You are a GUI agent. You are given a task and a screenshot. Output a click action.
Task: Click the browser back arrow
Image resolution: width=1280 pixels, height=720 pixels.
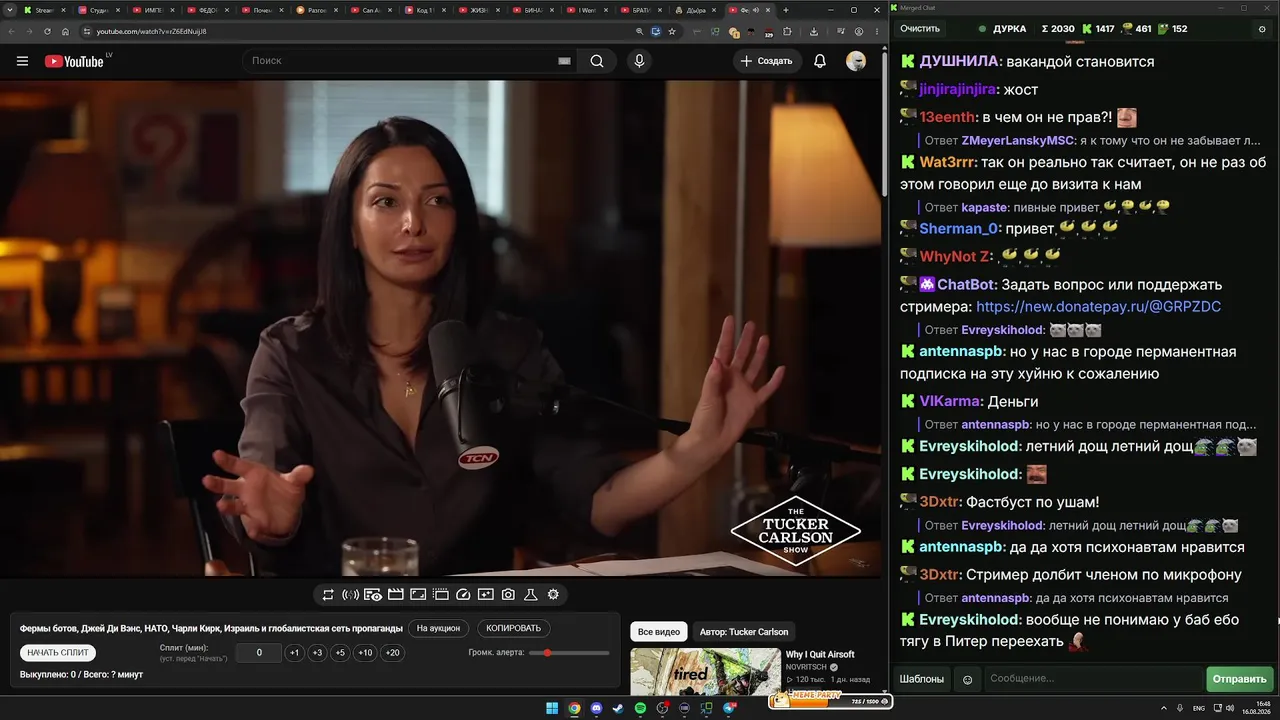click(11, 31)
